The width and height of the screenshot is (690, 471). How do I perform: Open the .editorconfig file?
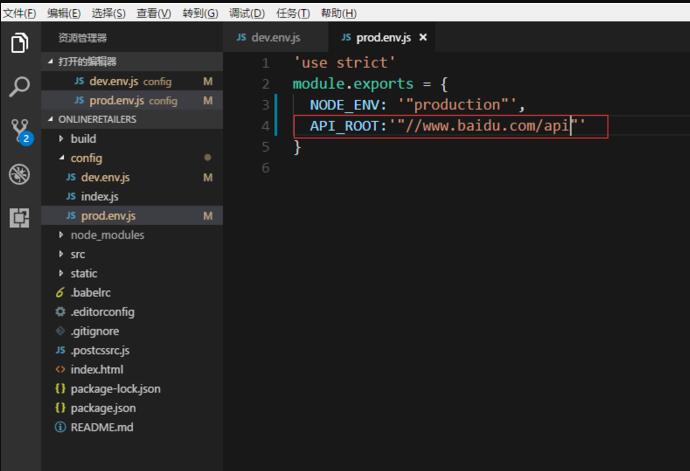pyautogui.click(x=132, y=312)
